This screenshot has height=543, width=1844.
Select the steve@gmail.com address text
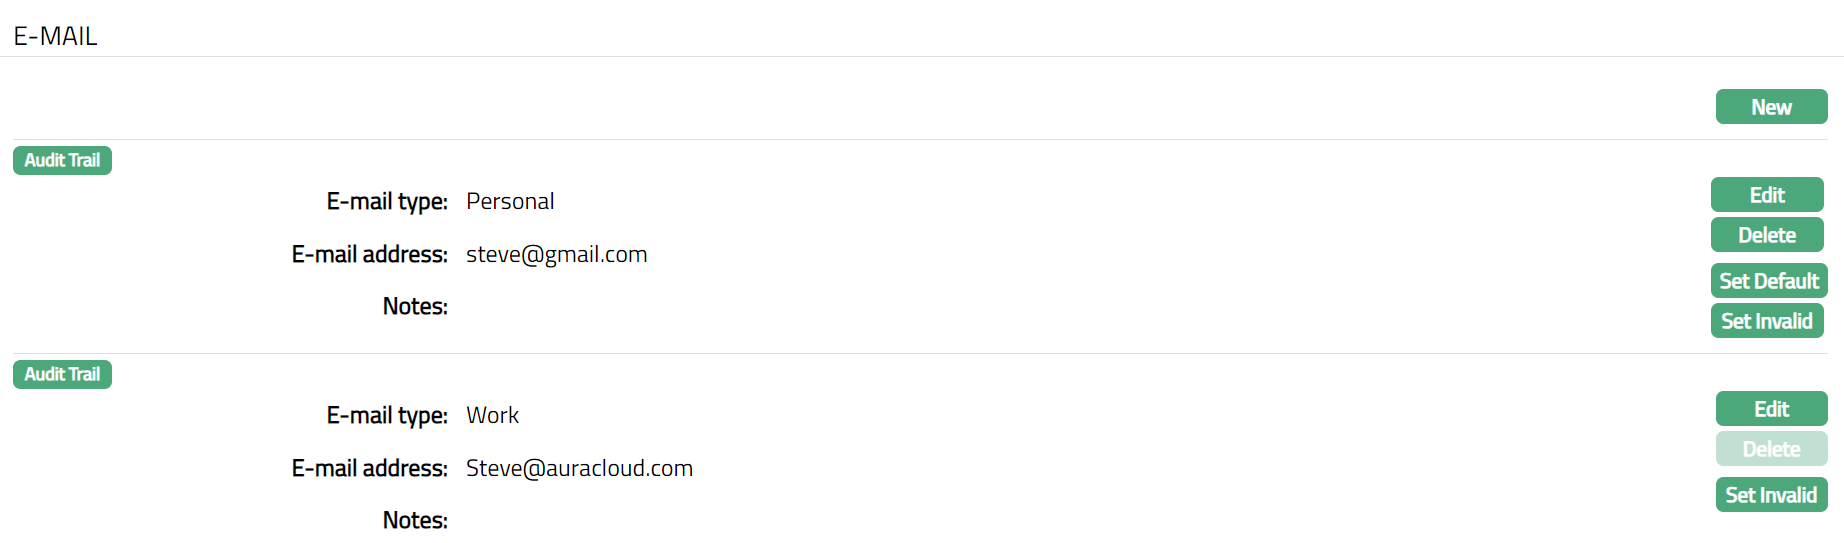(x=556, y=254)
